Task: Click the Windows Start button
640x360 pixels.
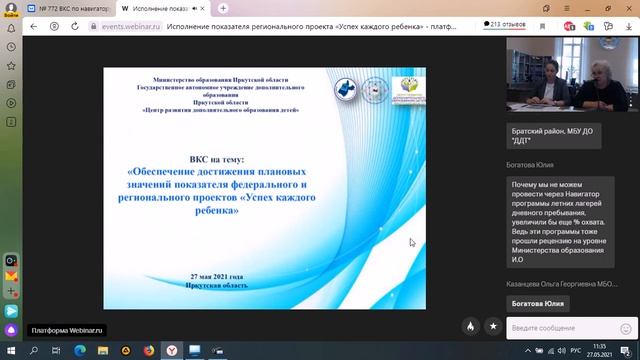Action: 11,350
